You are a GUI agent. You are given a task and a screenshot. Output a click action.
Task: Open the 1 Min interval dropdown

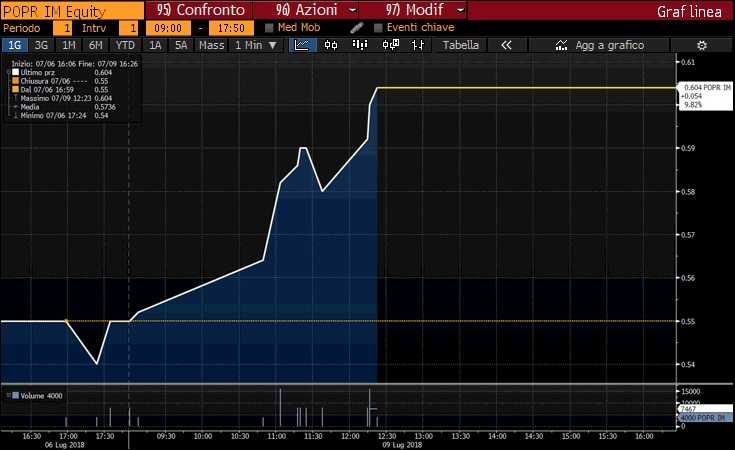[x=254, y=45]
